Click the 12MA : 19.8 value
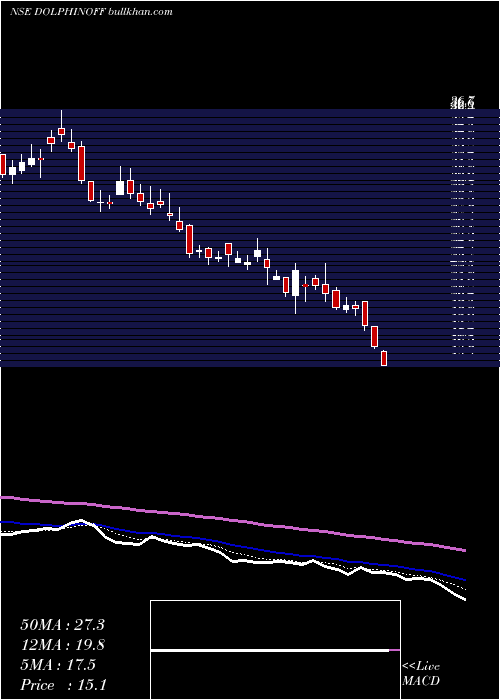 62,645
